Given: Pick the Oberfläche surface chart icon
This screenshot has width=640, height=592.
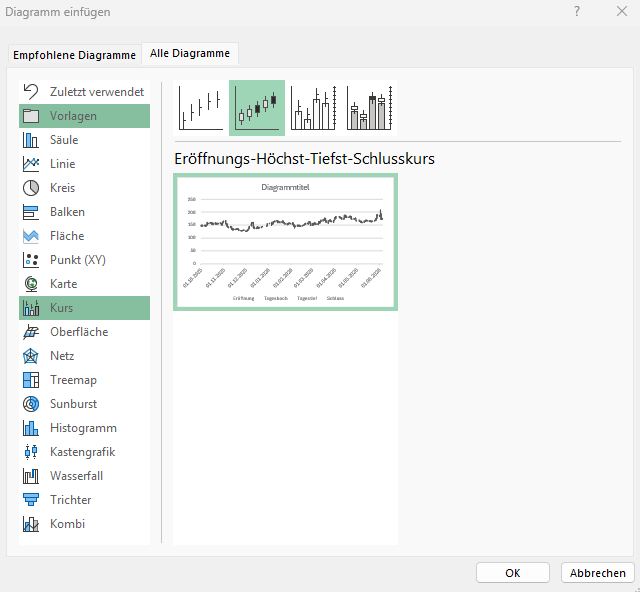Looking at the screenshot, I should [x=31, y=332].
